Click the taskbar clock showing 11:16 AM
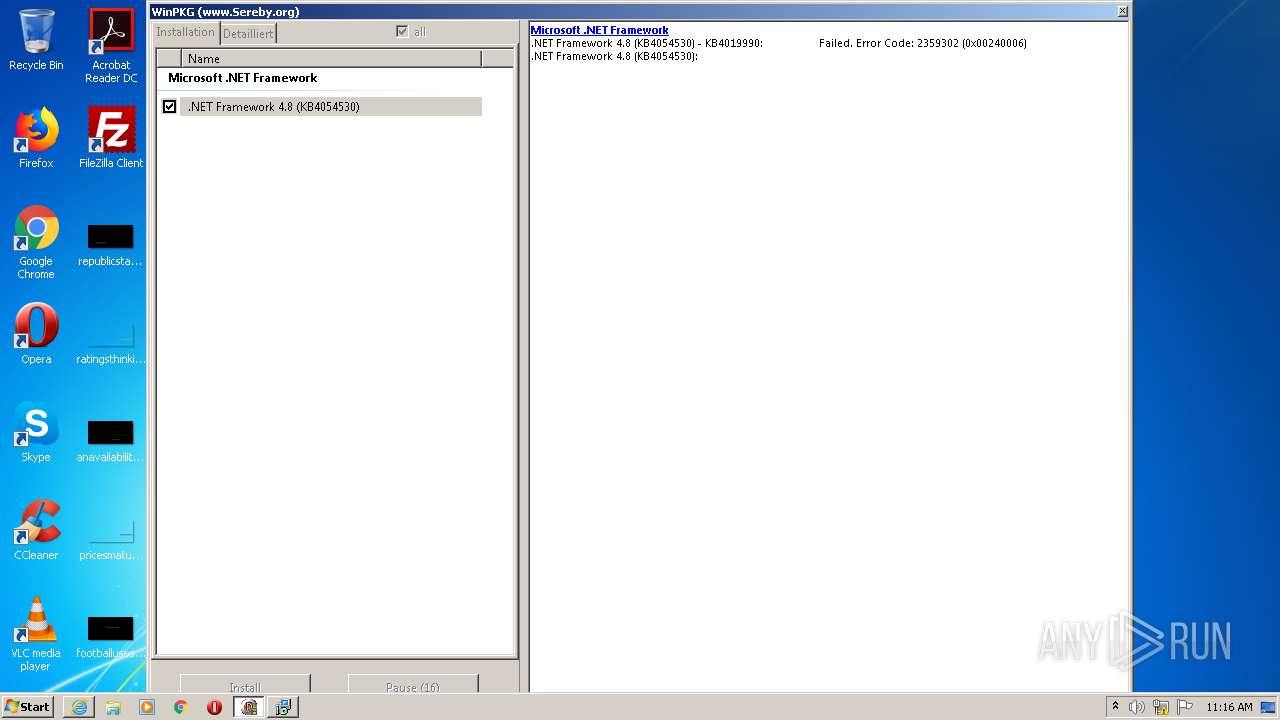 click(1229, 707)
